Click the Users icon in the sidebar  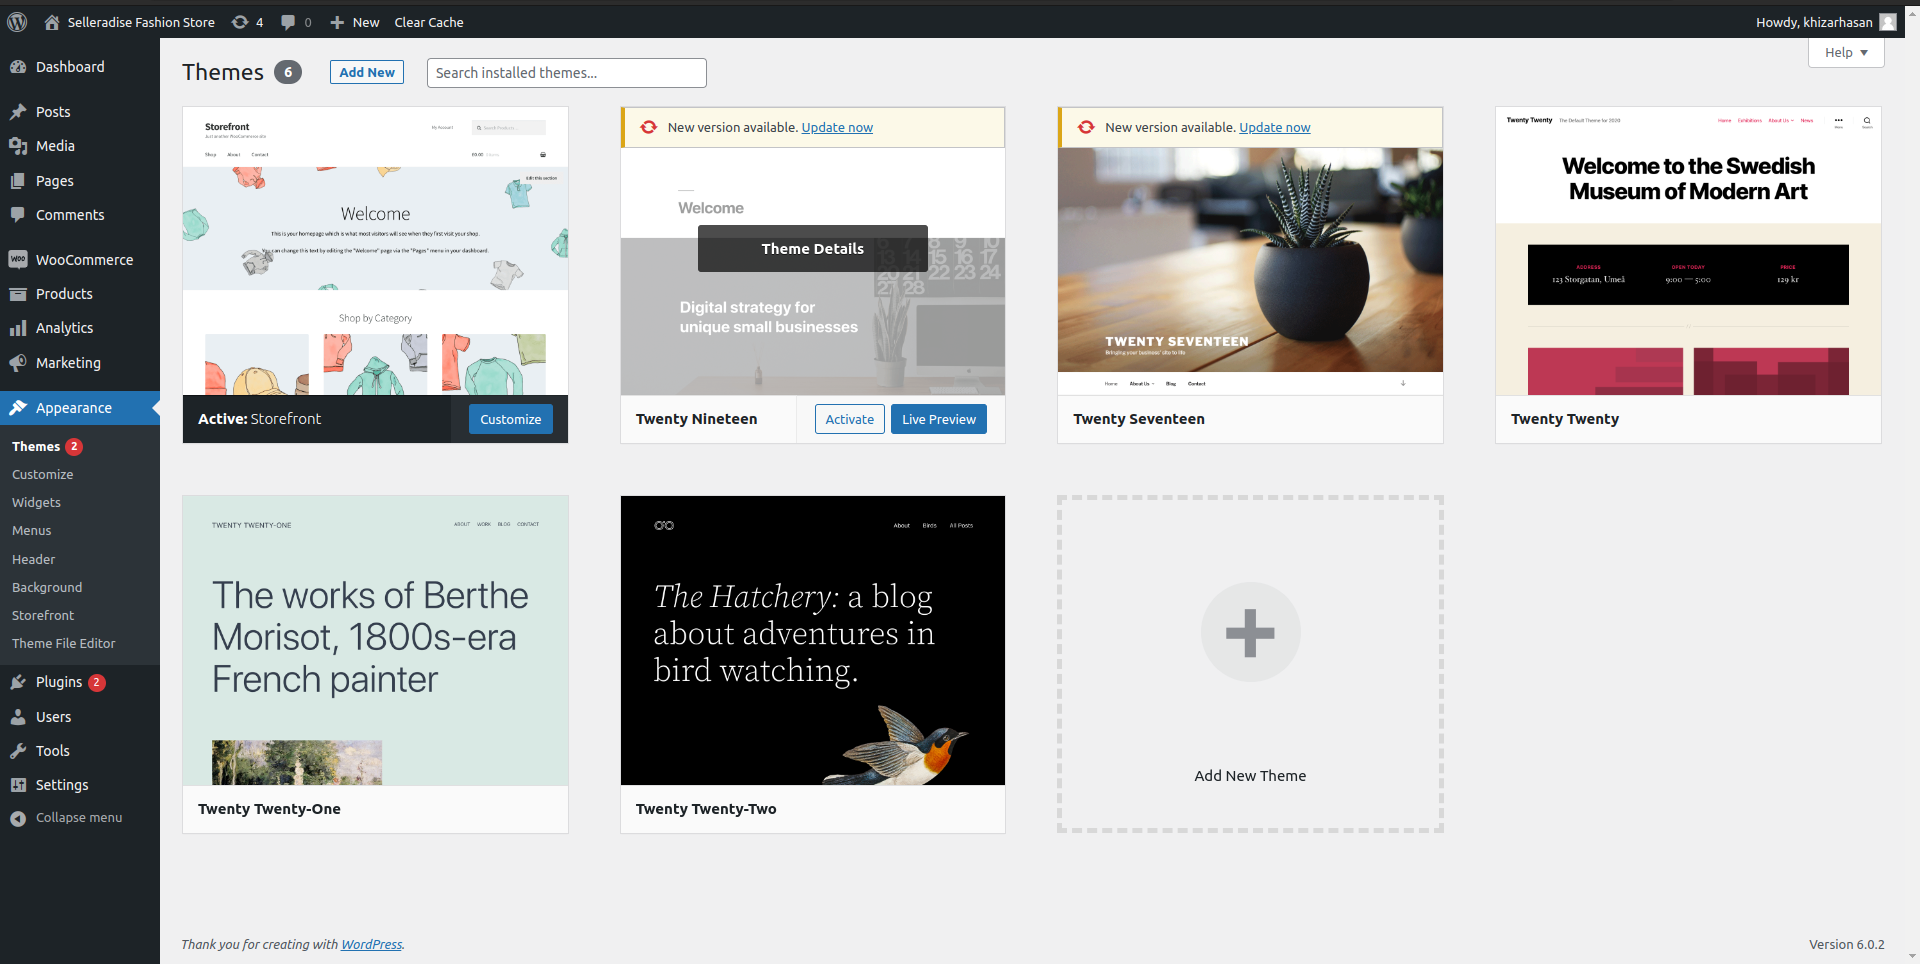pos(18,717)
